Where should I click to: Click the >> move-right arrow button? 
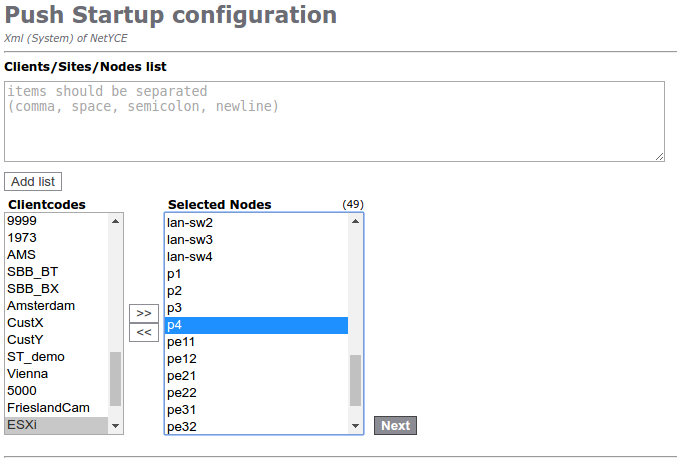(x=144, y=313)
